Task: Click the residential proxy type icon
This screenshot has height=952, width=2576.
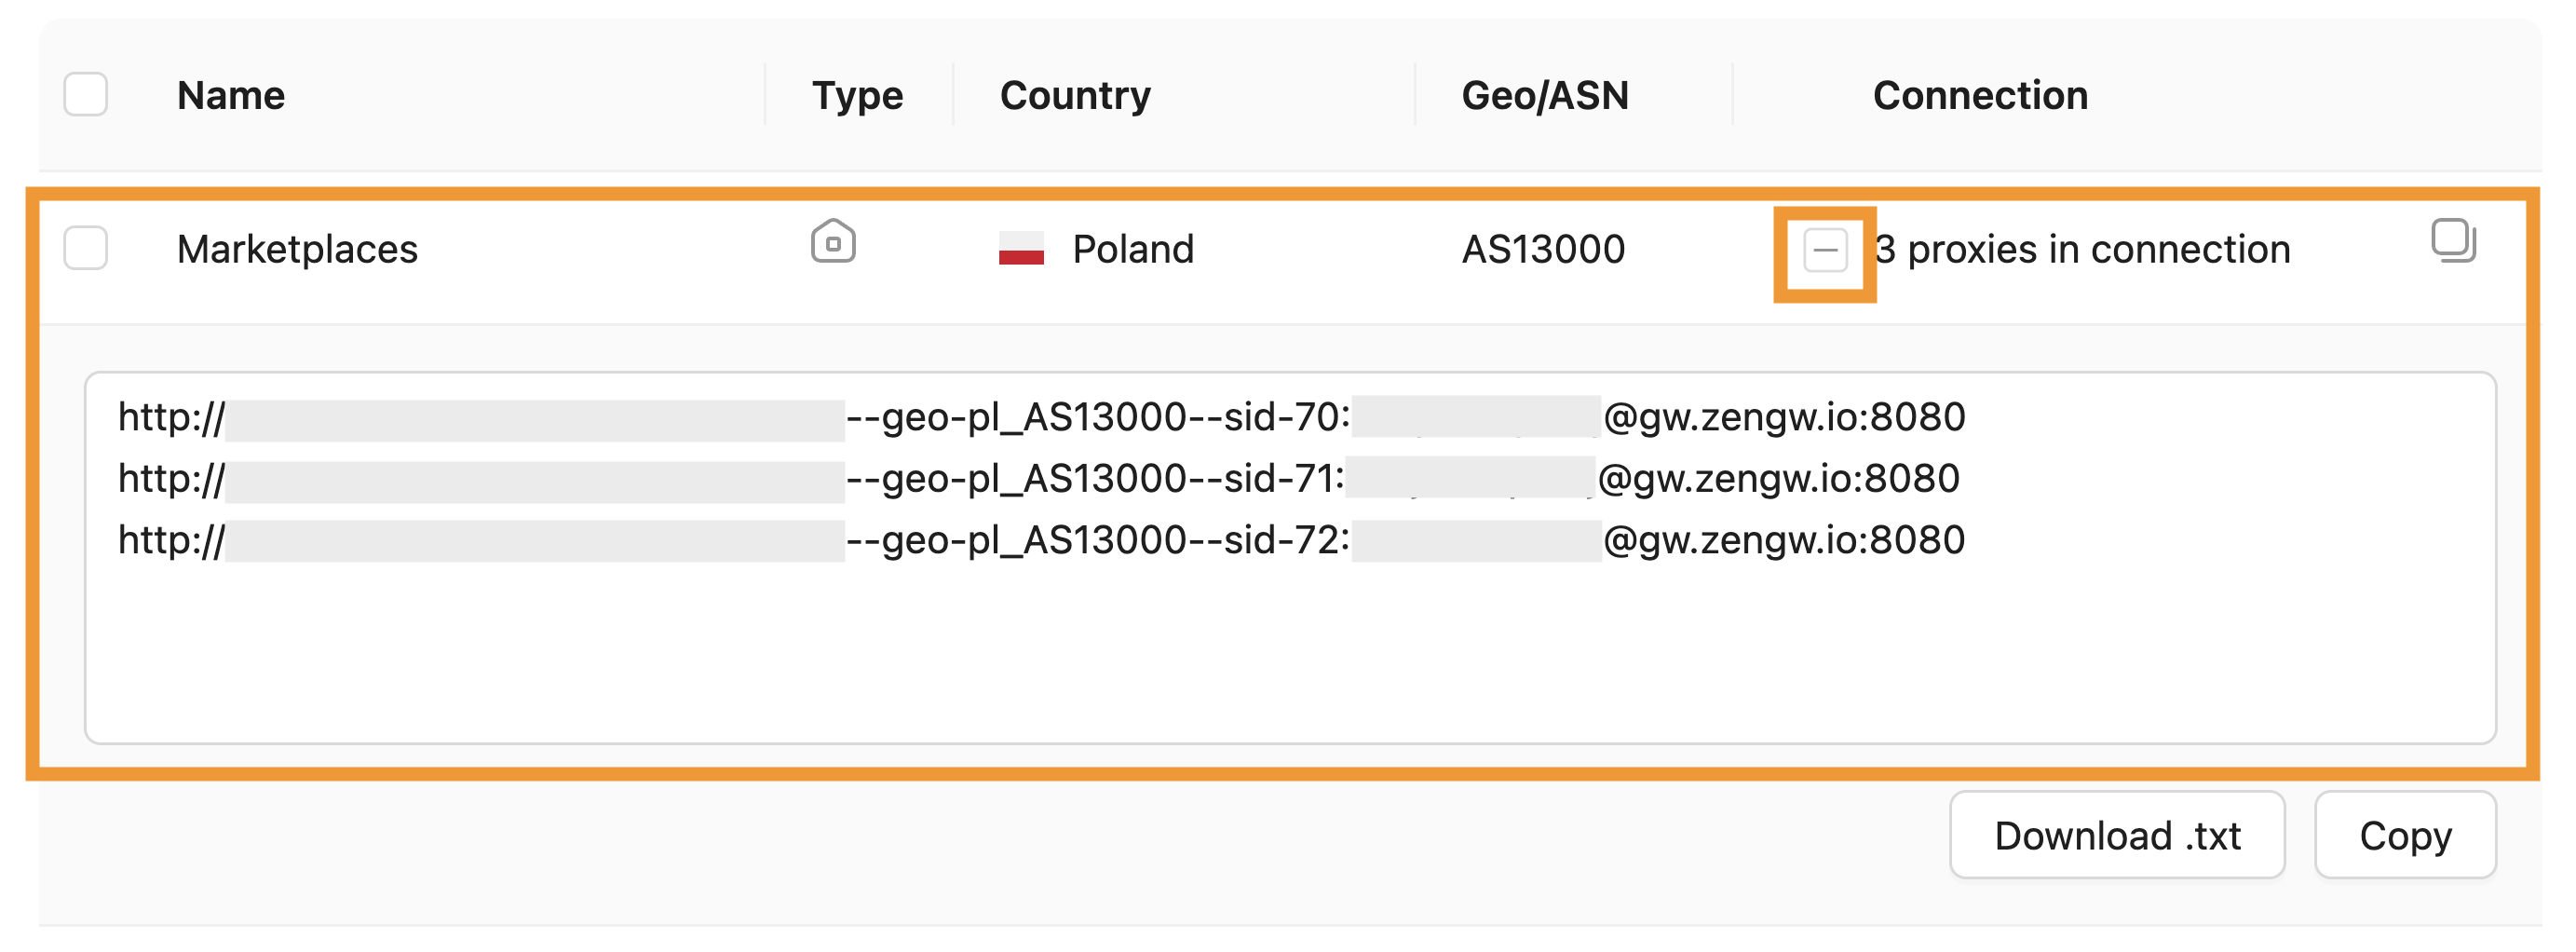Action: tap(832, 242)
